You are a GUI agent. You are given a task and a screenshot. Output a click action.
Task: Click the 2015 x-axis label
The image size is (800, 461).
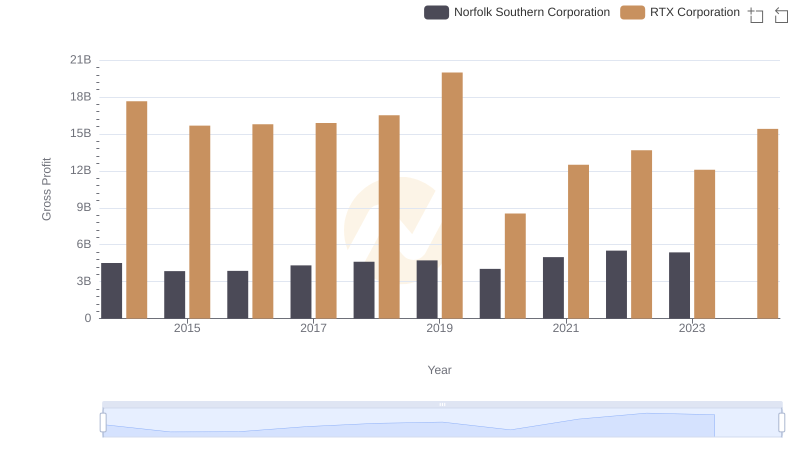click(x=187, y=328)
